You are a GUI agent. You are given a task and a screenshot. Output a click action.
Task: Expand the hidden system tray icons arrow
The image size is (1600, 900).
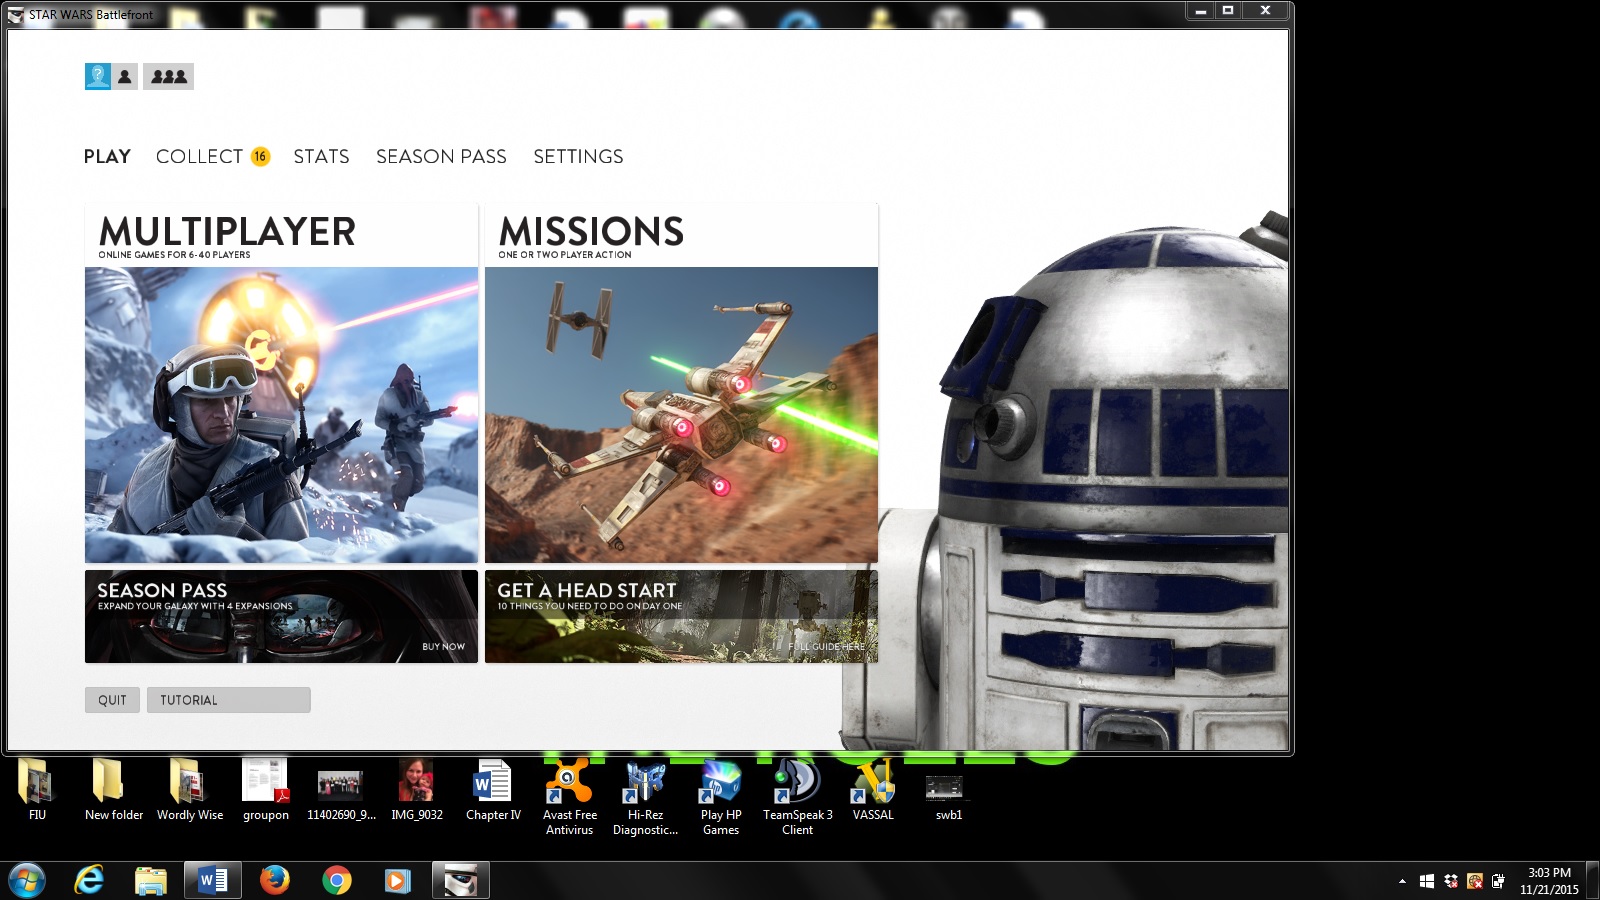(x=1402, y=881)
